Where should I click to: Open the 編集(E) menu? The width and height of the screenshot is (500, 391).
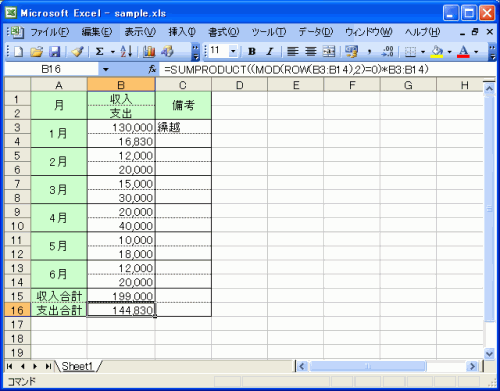point(97,32)
